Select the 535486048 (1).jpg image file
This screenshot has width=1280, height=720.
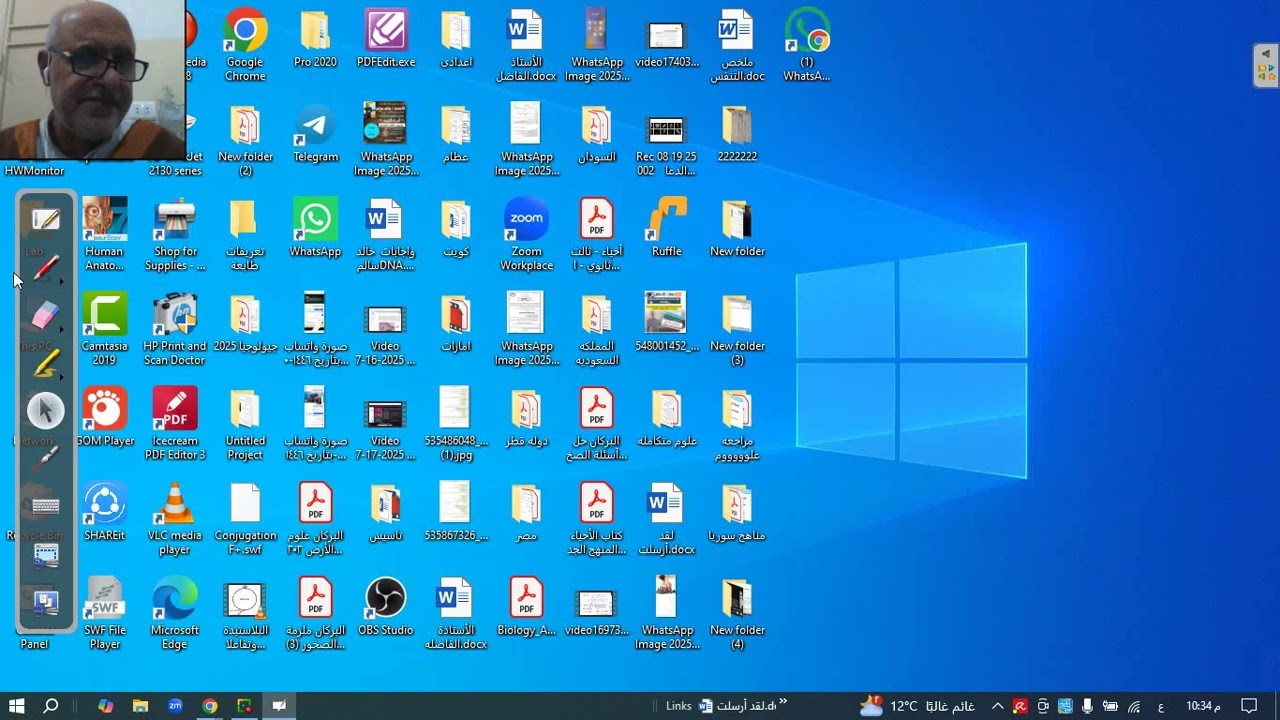click(456, 425)
